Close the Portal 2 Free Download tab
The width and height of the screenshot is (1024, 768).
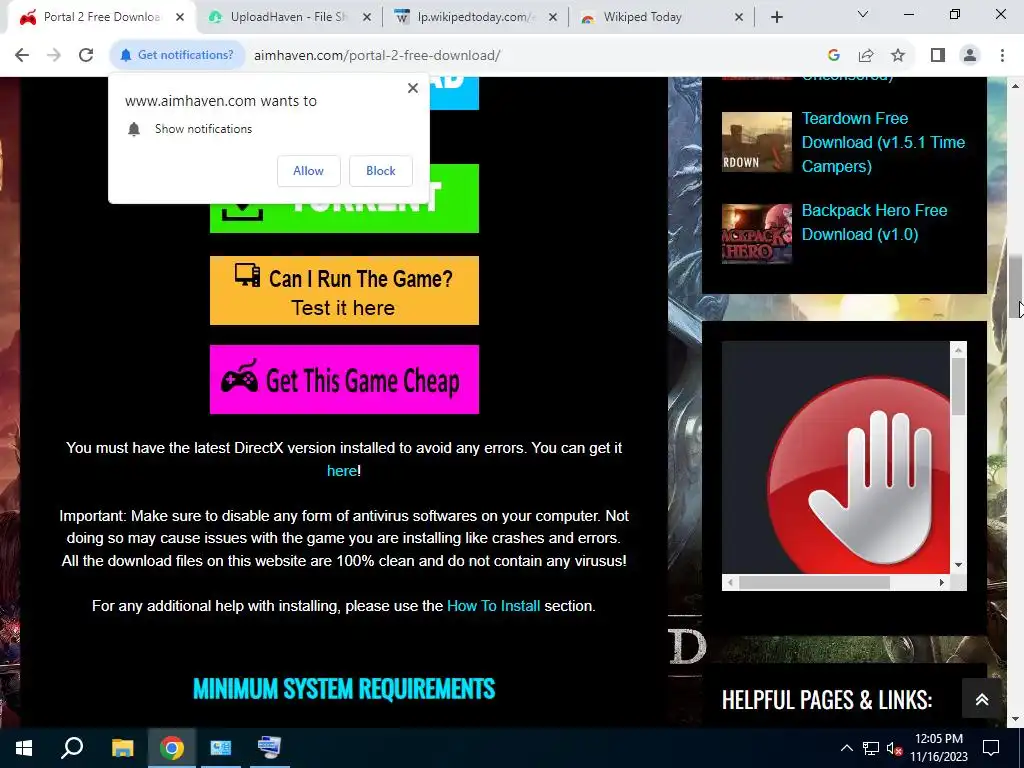tap(180, 18)
